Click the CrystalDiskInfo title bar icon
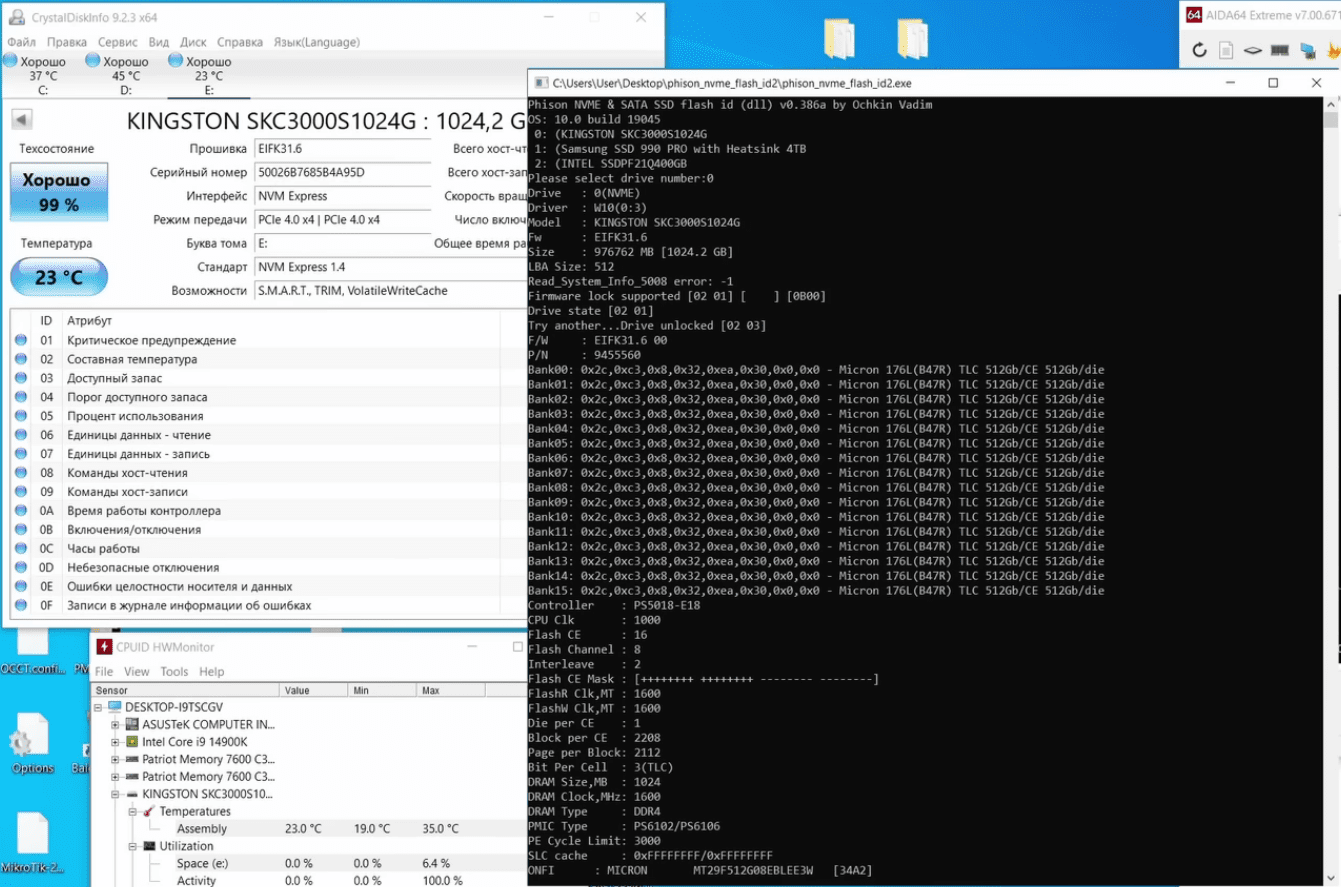Screen dimensions: 1341x887 coord(16,17)
